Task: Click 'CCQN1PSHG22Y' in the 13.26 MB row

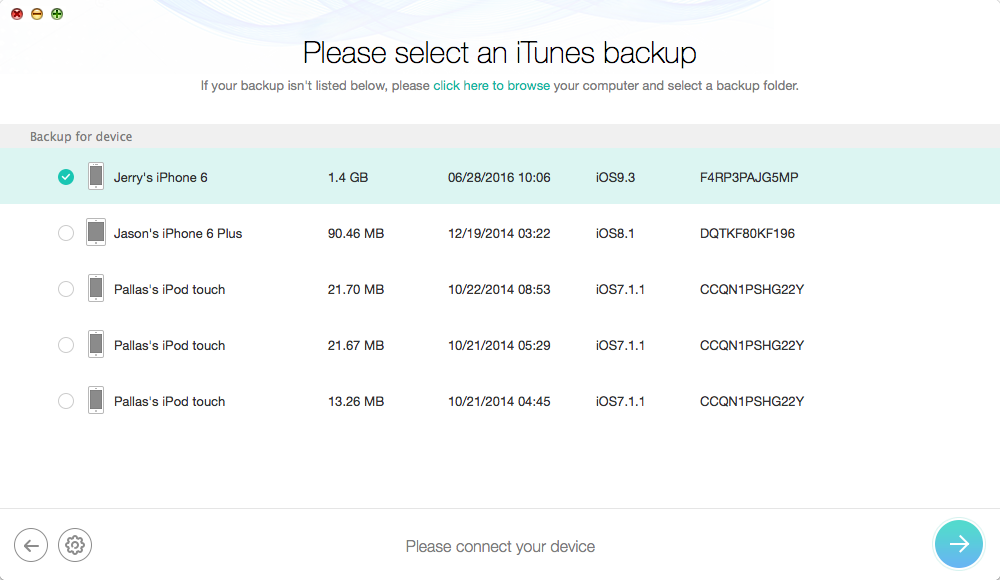Action: coord(752,402)
